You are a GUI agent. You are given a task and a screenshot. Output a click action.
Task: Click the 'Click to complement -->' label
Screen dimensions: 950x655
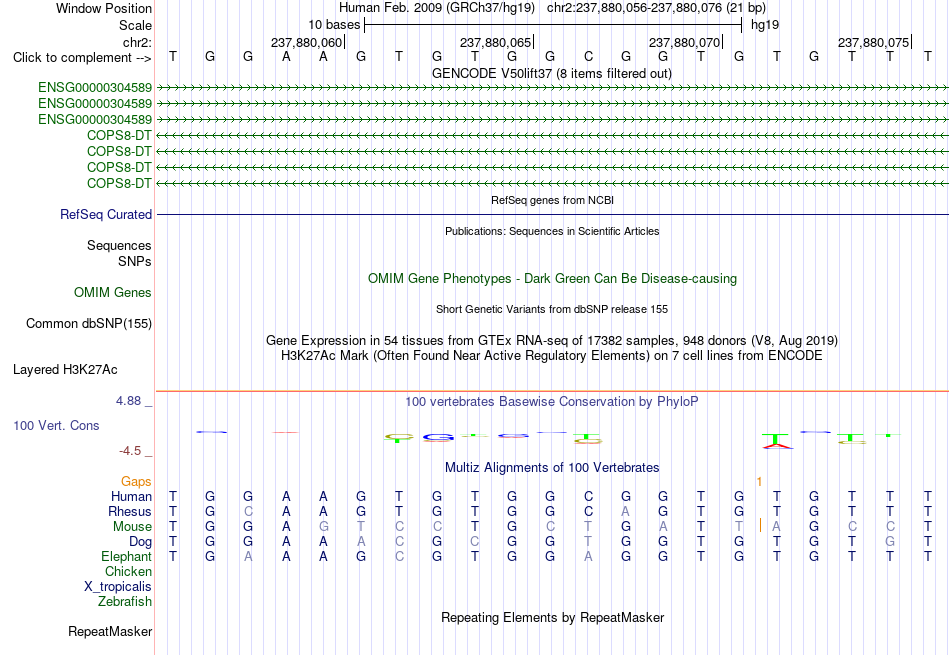point(82,58)
